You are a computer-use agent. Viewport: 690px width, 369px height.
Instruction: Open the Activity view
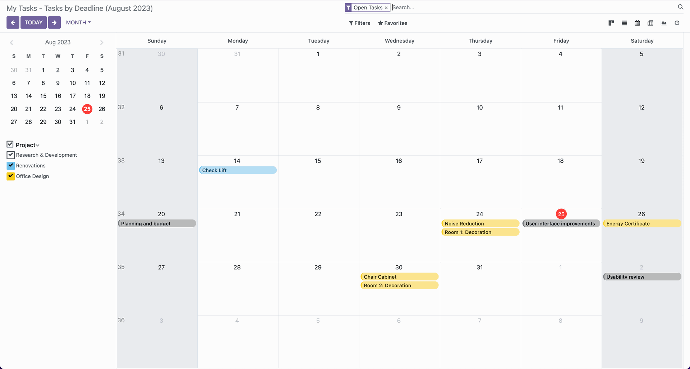click(x=677, y=23)
